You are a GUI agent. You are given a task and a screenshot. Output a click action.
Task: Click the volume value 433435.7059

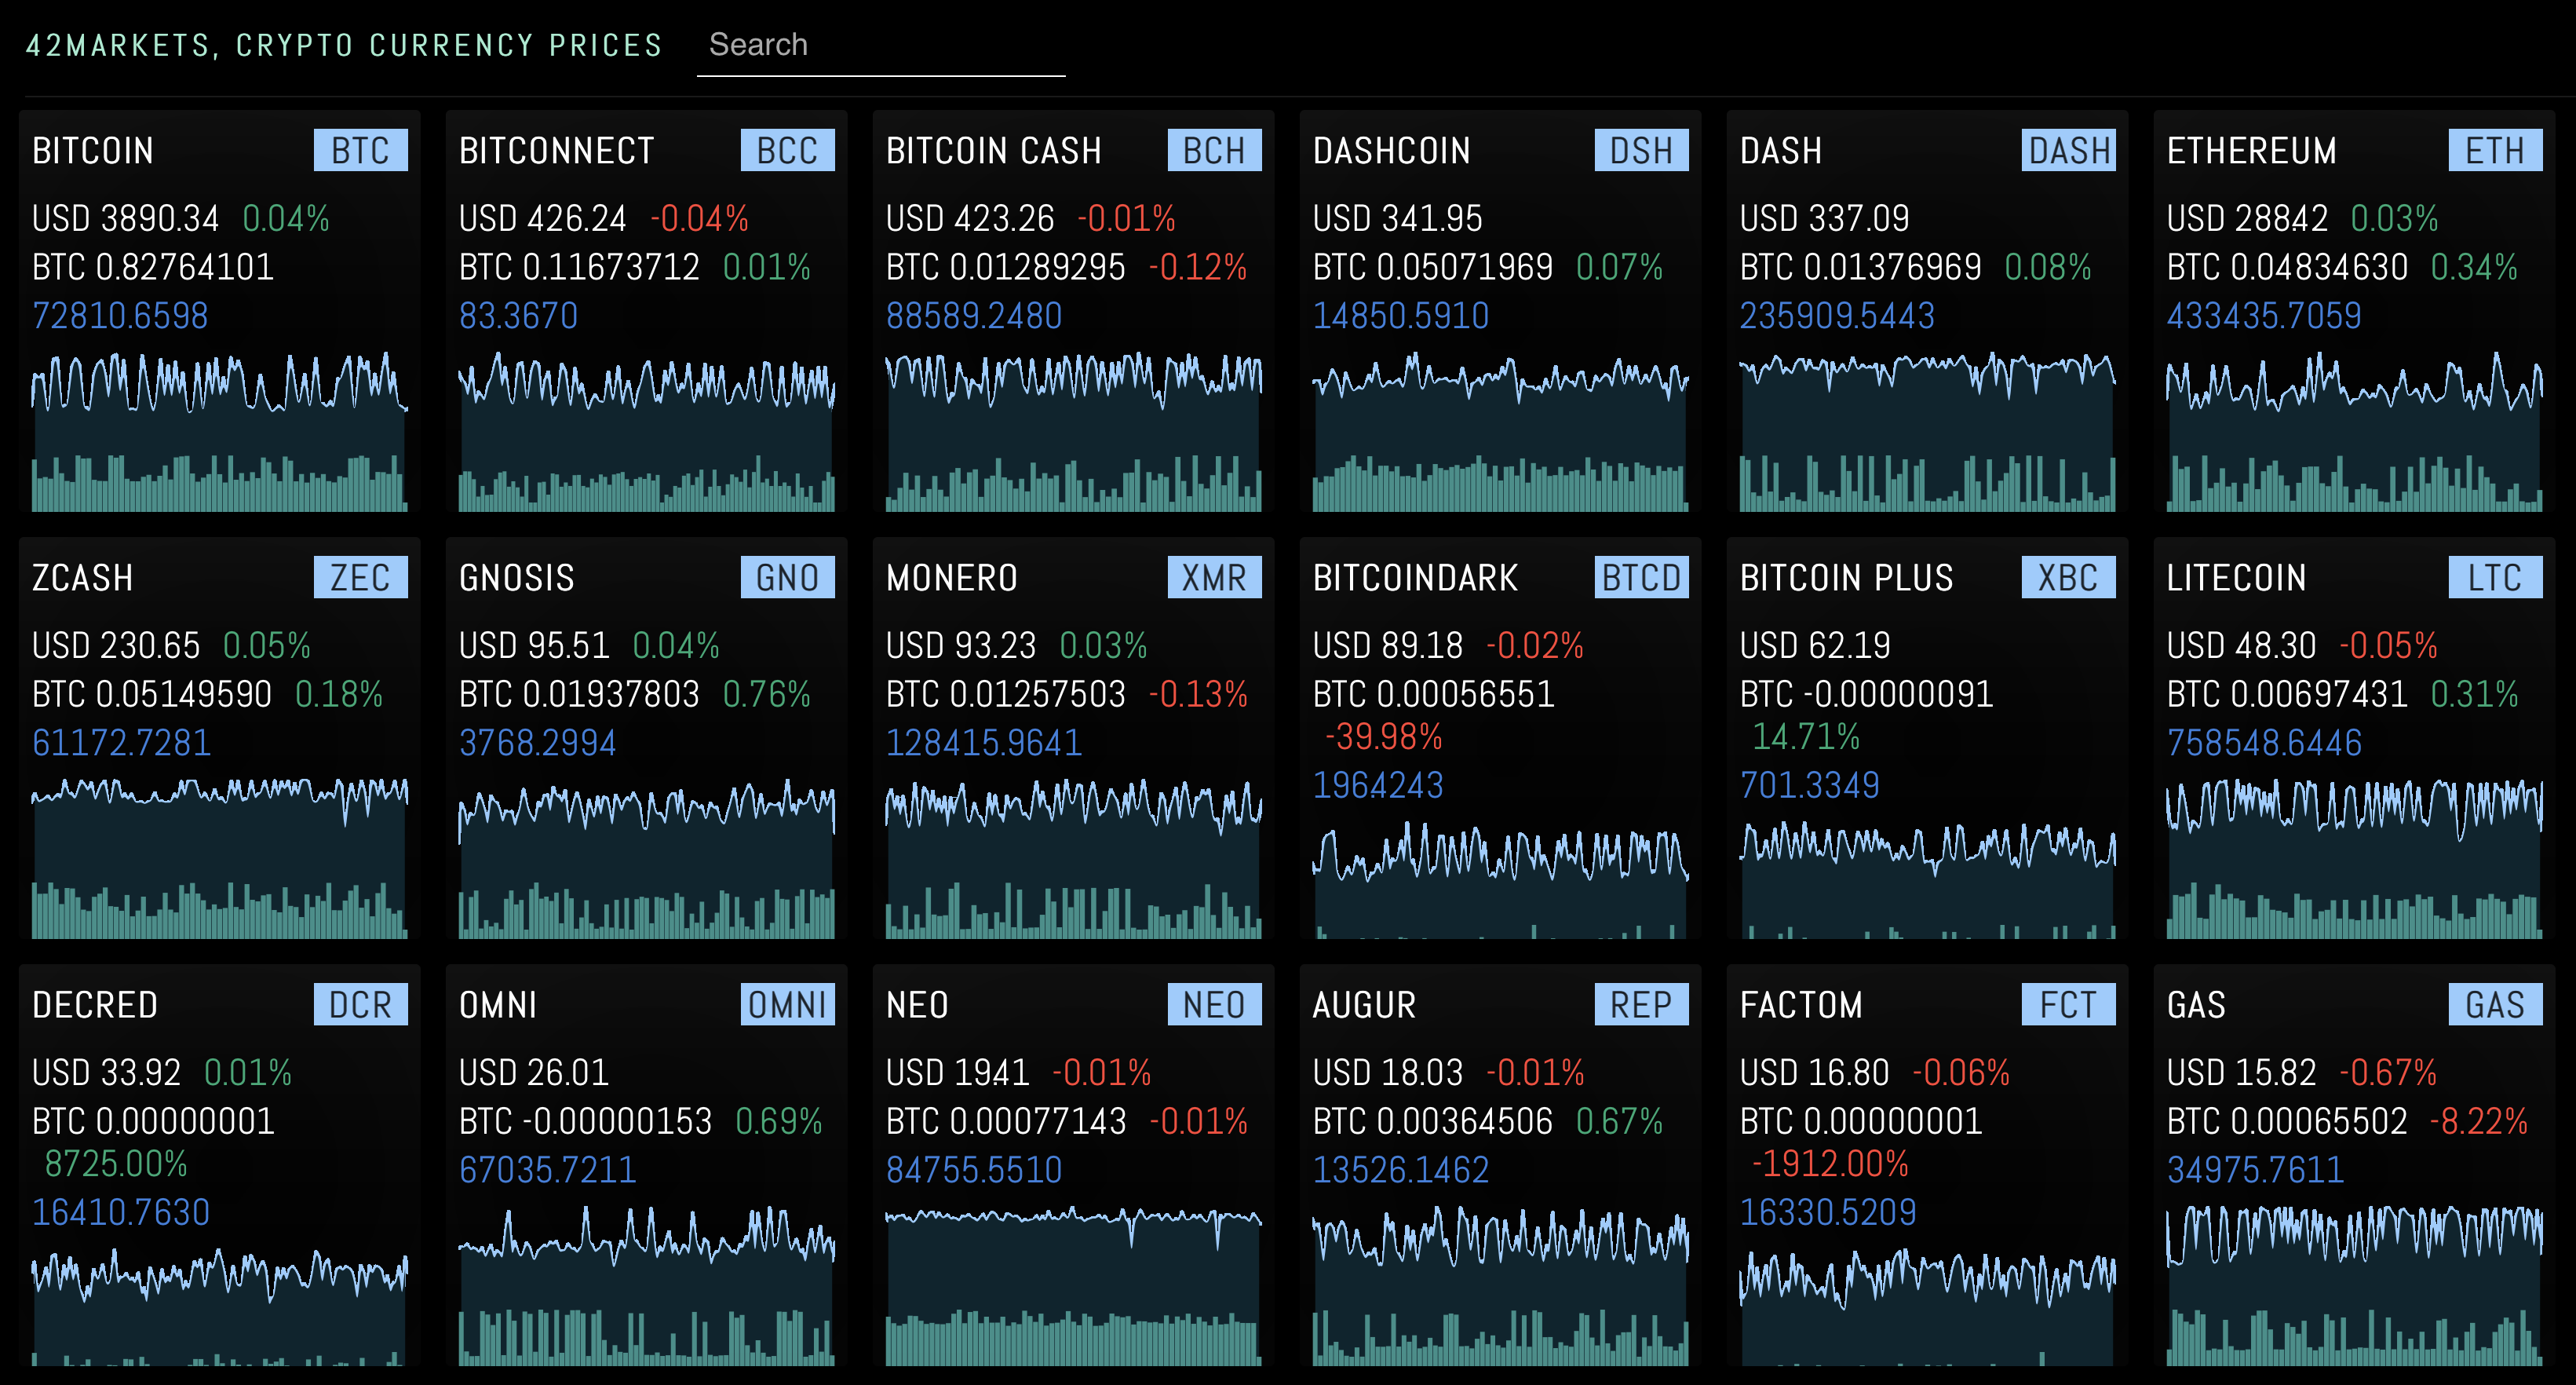[2264, 316]
